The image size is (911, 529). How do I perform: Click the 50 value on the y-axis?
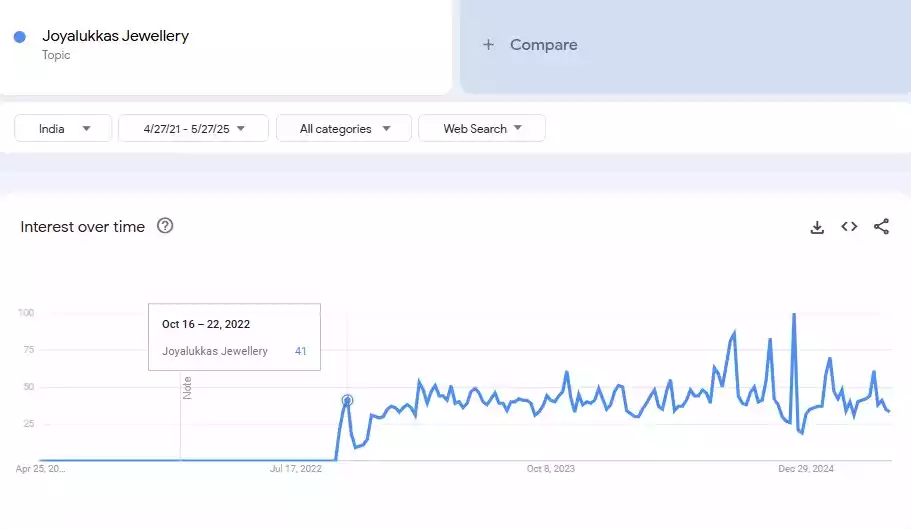28,387
